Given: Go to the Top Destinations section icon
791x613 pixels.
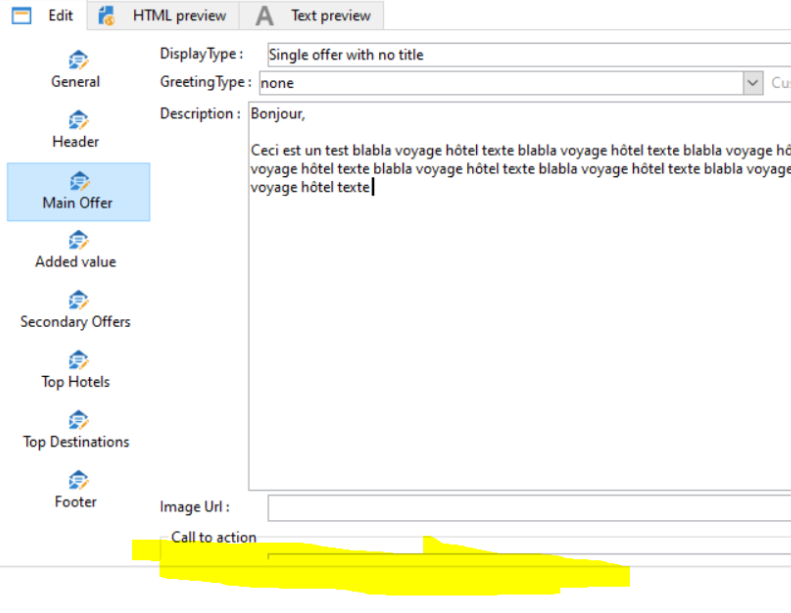Looking at the screenshot, I should 78,420.
